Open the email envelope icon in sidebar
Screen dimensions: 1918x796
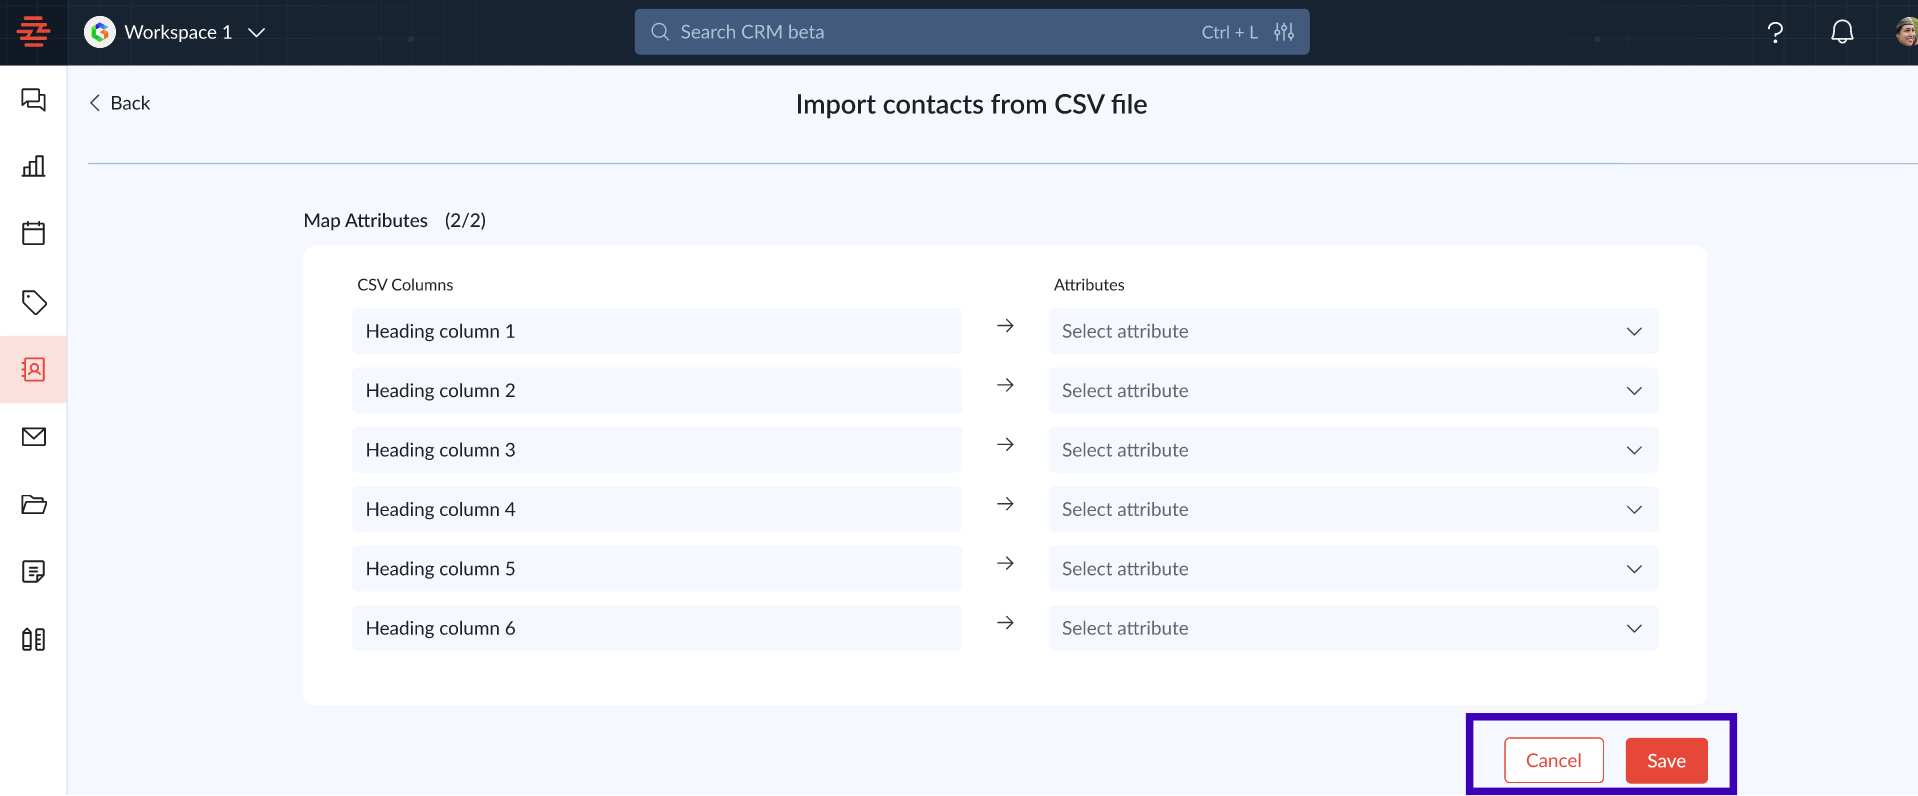34,437
